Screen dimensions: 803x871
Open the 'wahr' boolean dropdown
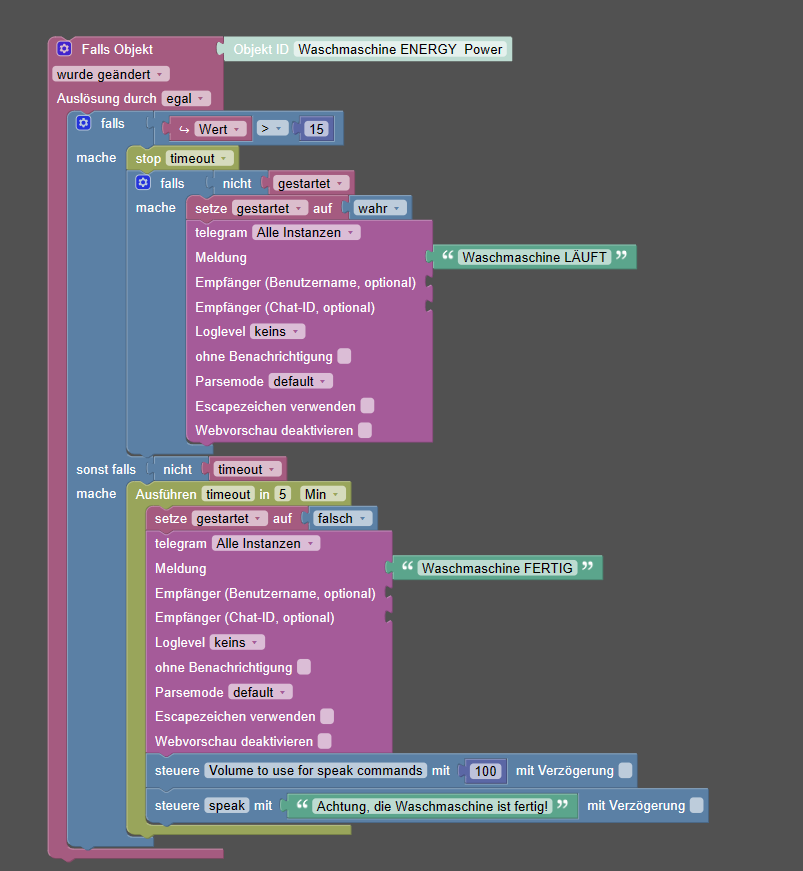point(379,208)
